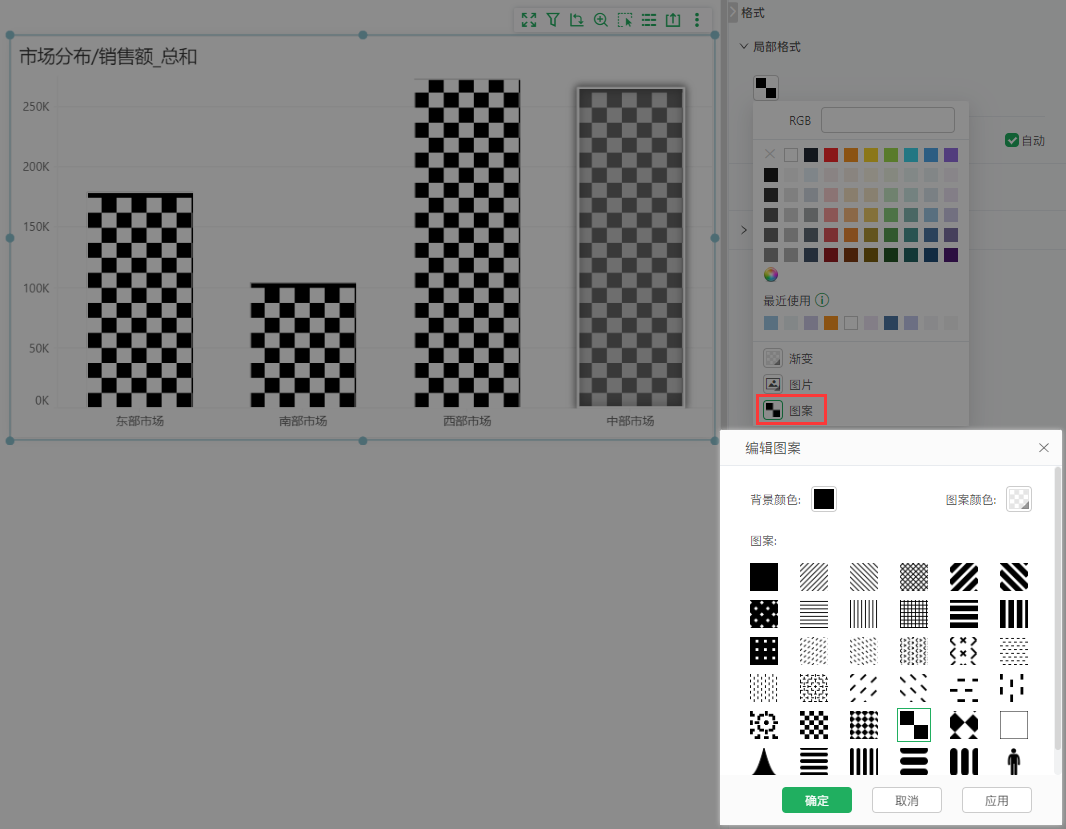The image size is (1066, 829).
Task: Select the solid black fill pattern
Action: [x=763, y=577]
